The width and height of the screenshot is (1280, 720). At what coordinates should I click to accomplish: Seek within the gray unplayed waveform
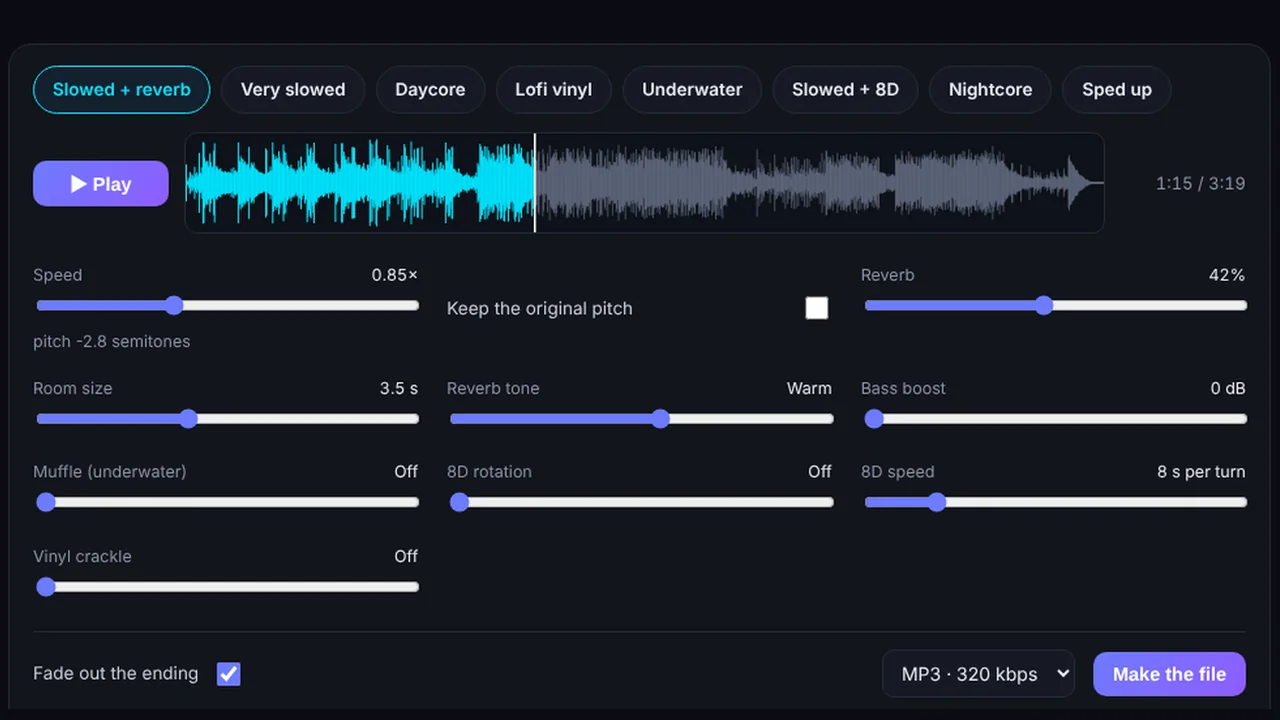tap(819, 183)
